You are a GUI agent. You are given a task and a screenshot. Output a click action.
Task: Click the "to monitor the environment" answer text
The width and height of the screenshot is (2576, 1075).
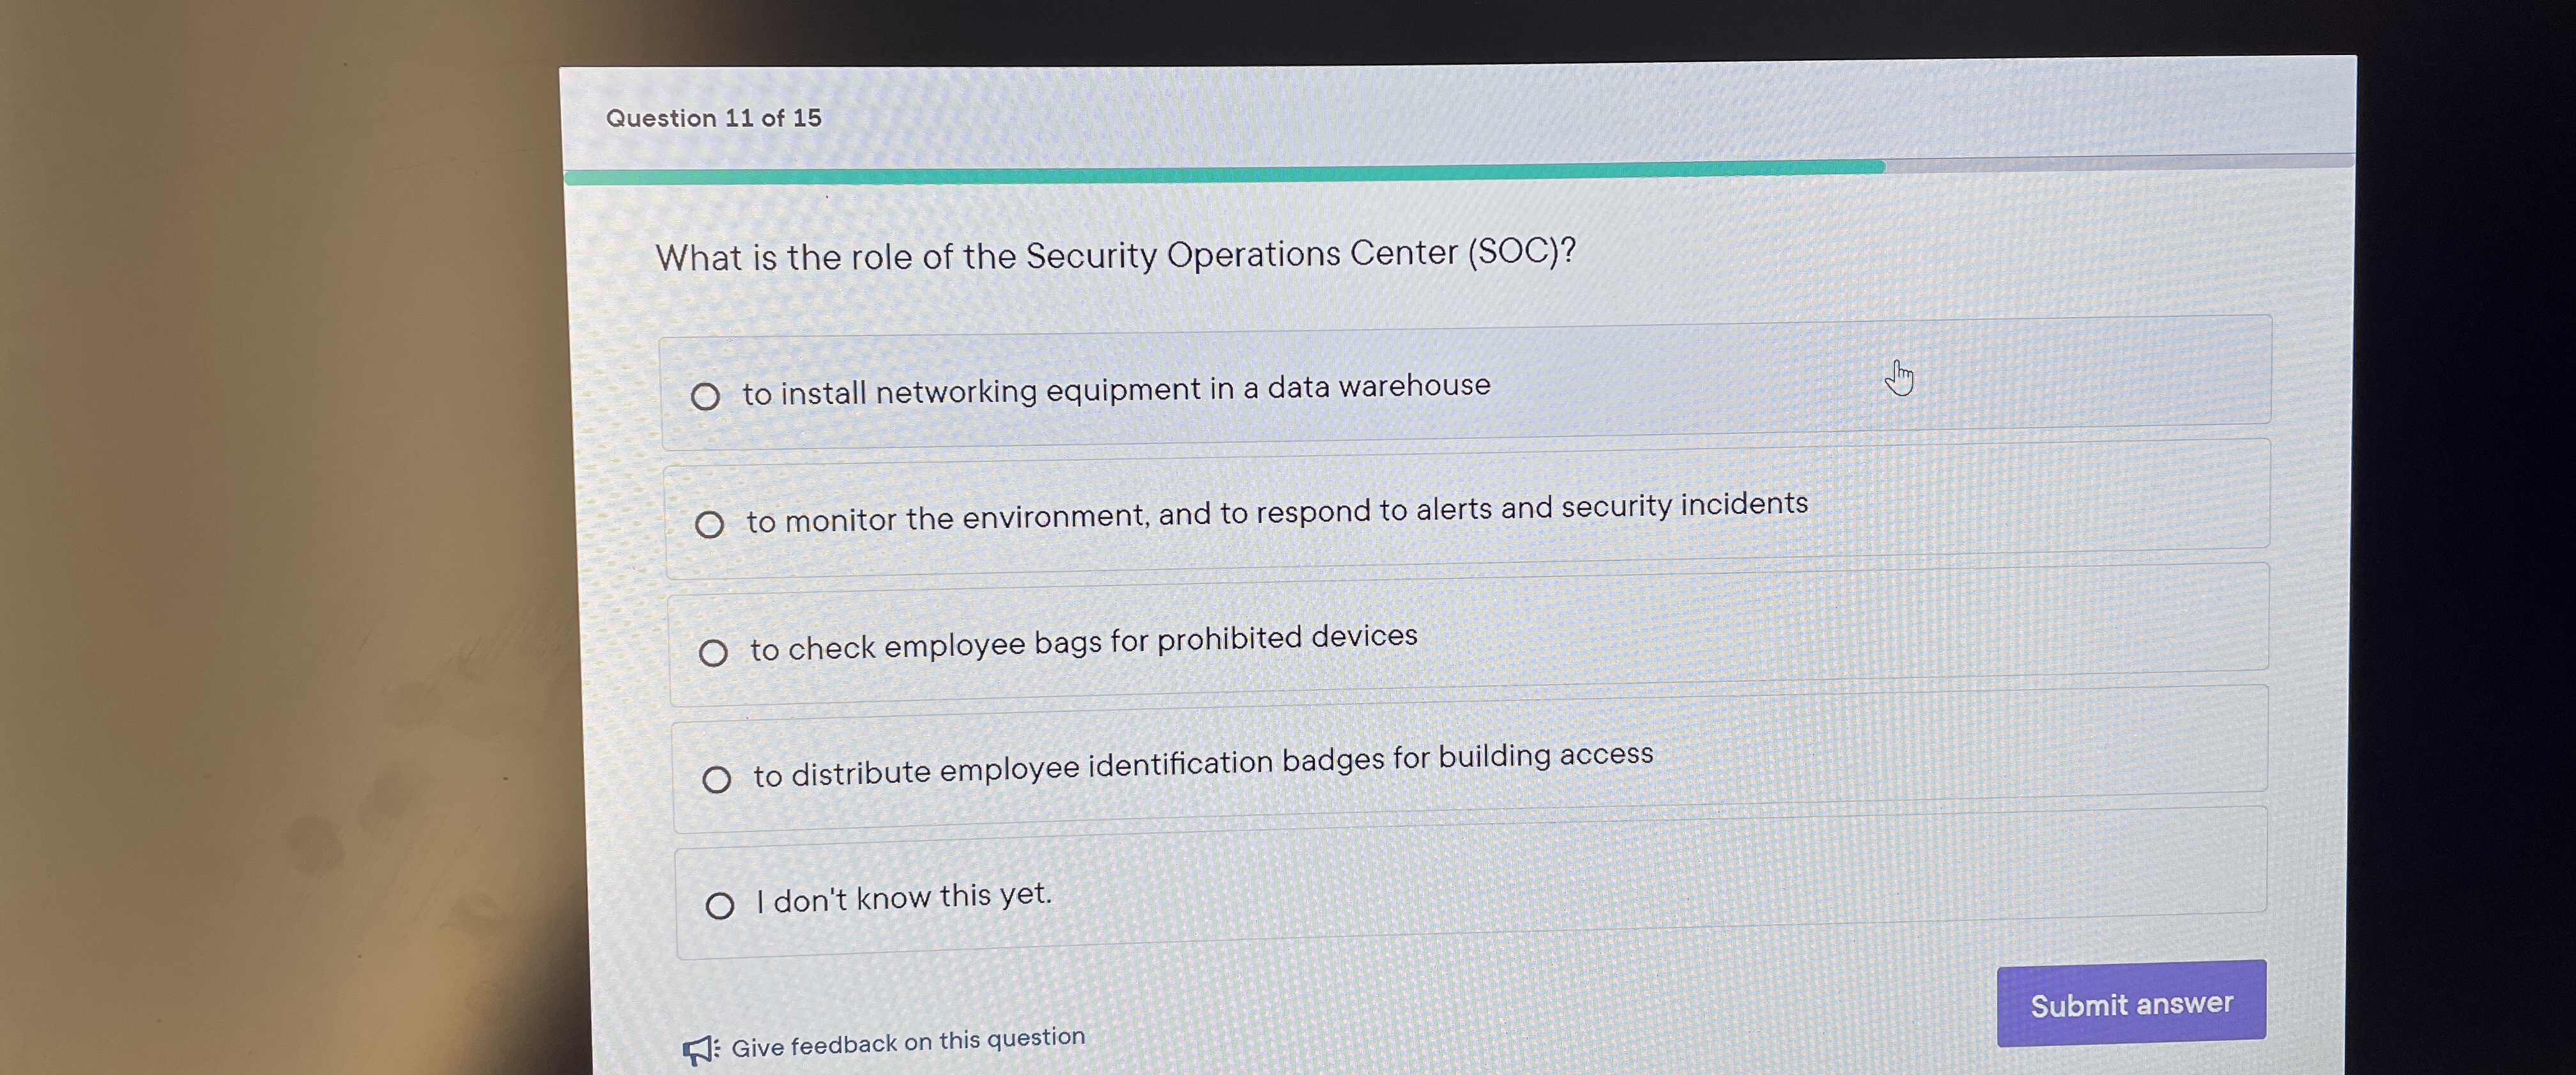(1276, 511)
